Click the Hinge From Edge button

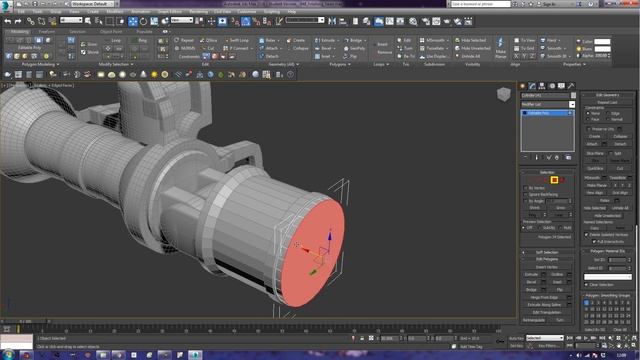coord(544,297)
